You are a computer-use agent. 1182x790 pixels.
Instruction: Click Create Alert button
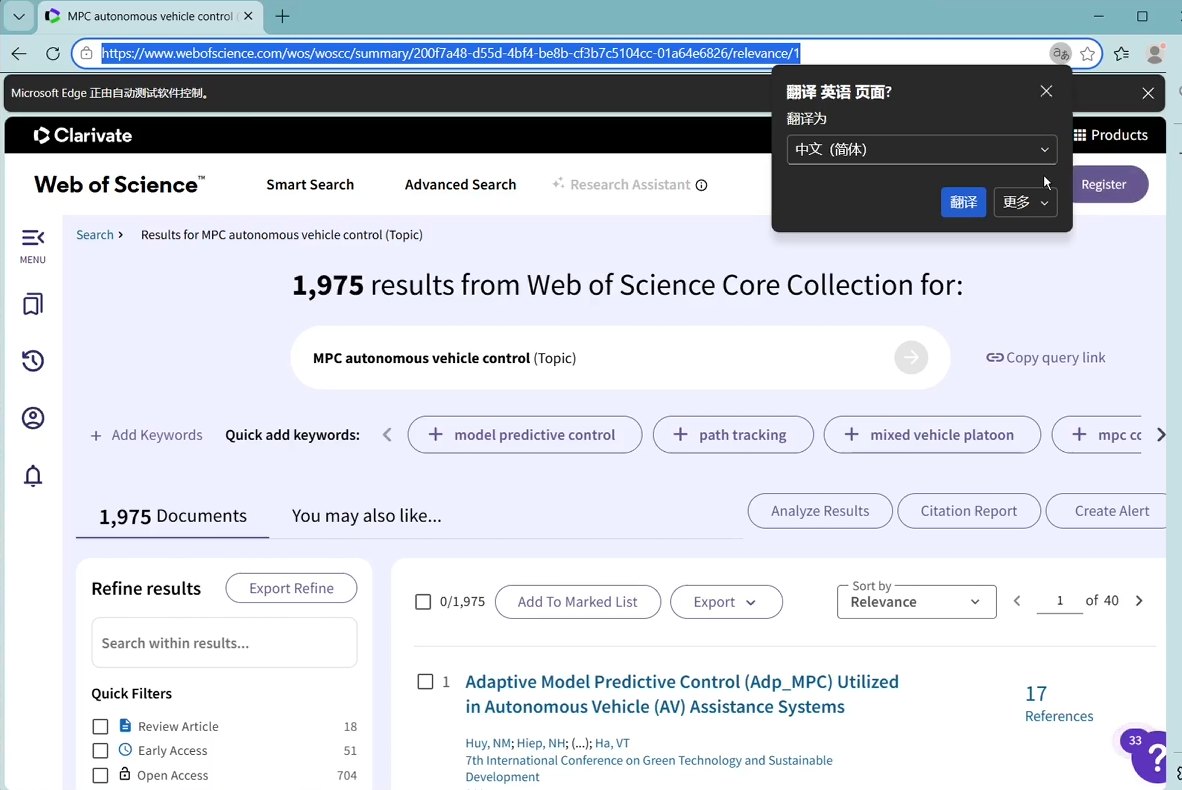tap(1109, 511)
